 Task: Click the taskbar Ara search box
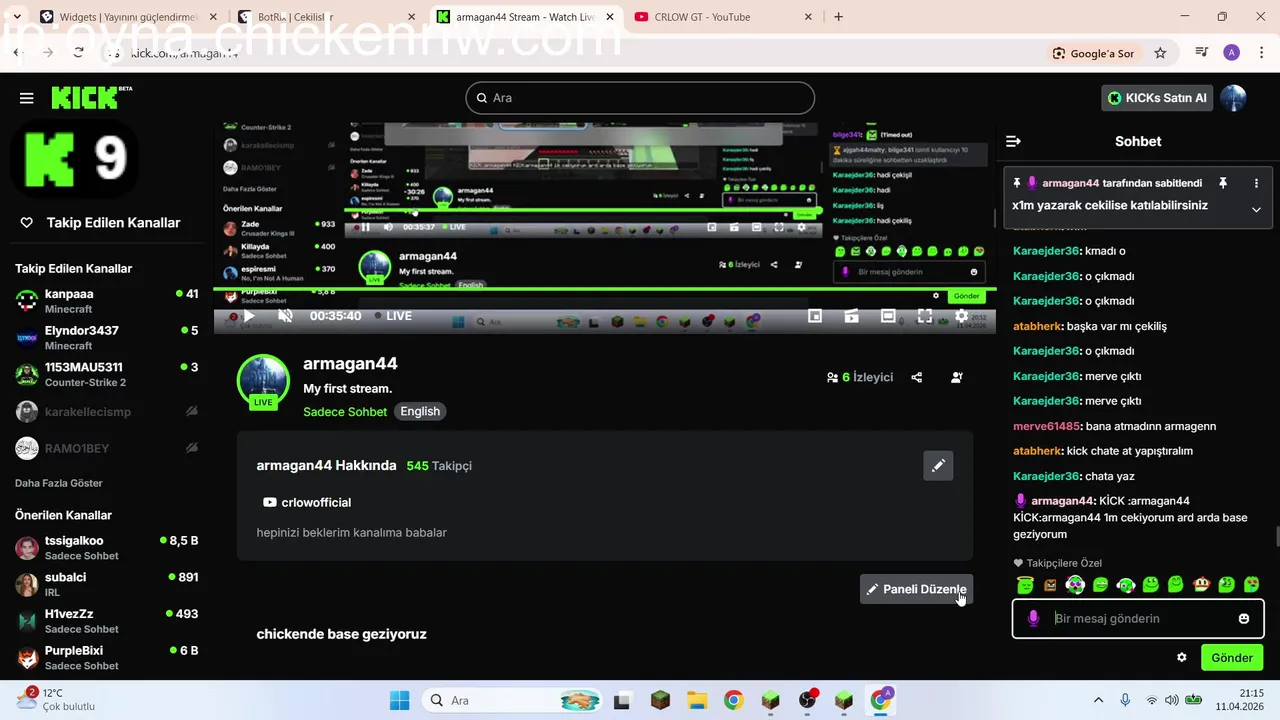point(513,700)
